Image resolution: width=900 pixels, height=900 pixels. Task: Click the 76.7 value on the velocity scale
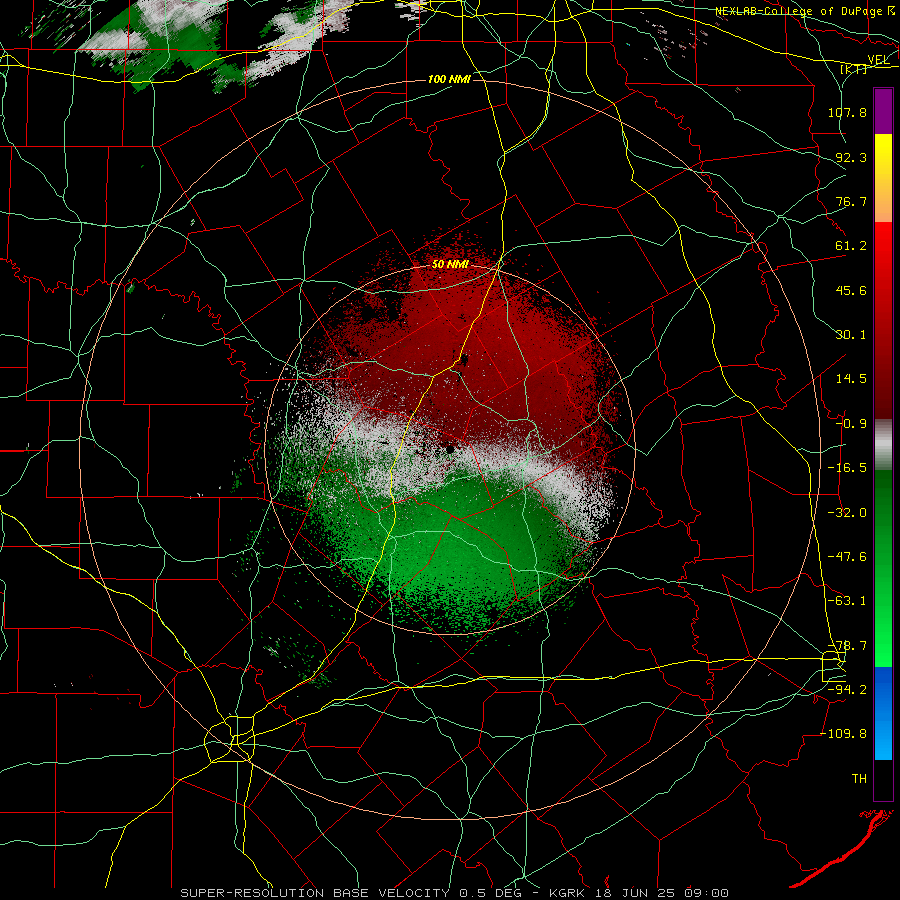[851, 201]
